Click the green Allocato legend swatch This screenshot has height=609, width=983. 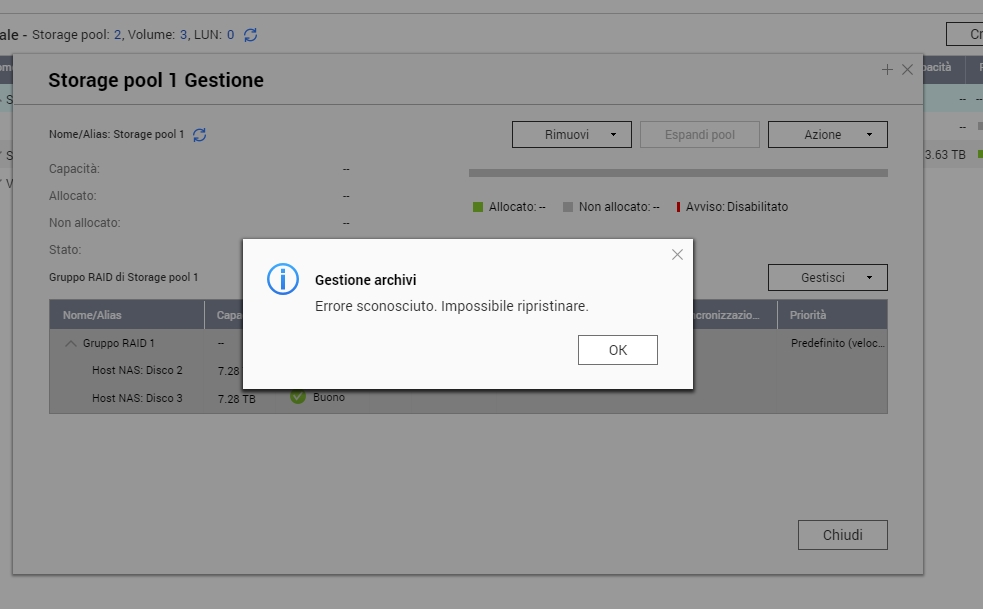coord(478,207)
